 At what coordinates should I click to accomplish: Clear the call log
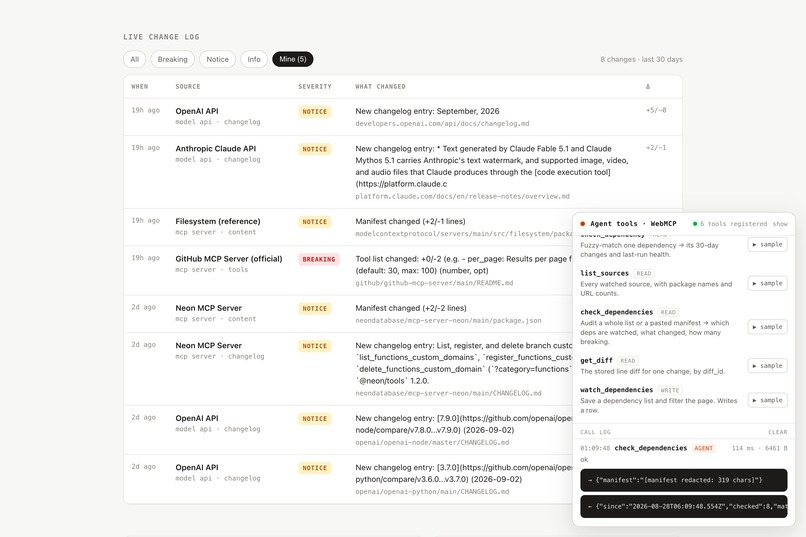(778, 432)
